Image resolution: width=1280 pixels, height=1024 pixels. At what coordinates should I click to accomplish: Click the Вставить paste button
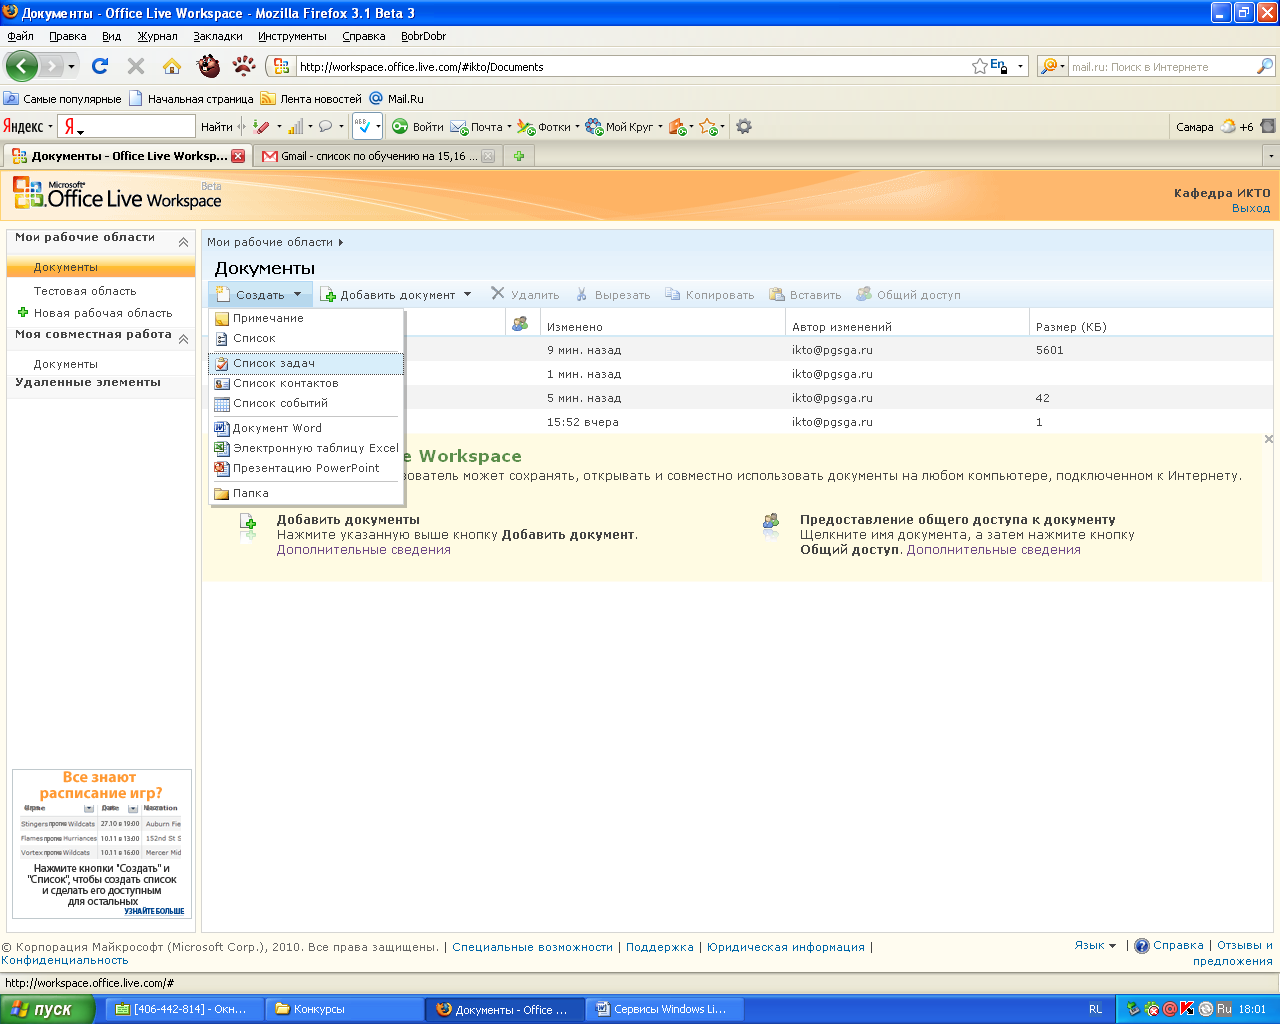[805, 294]
